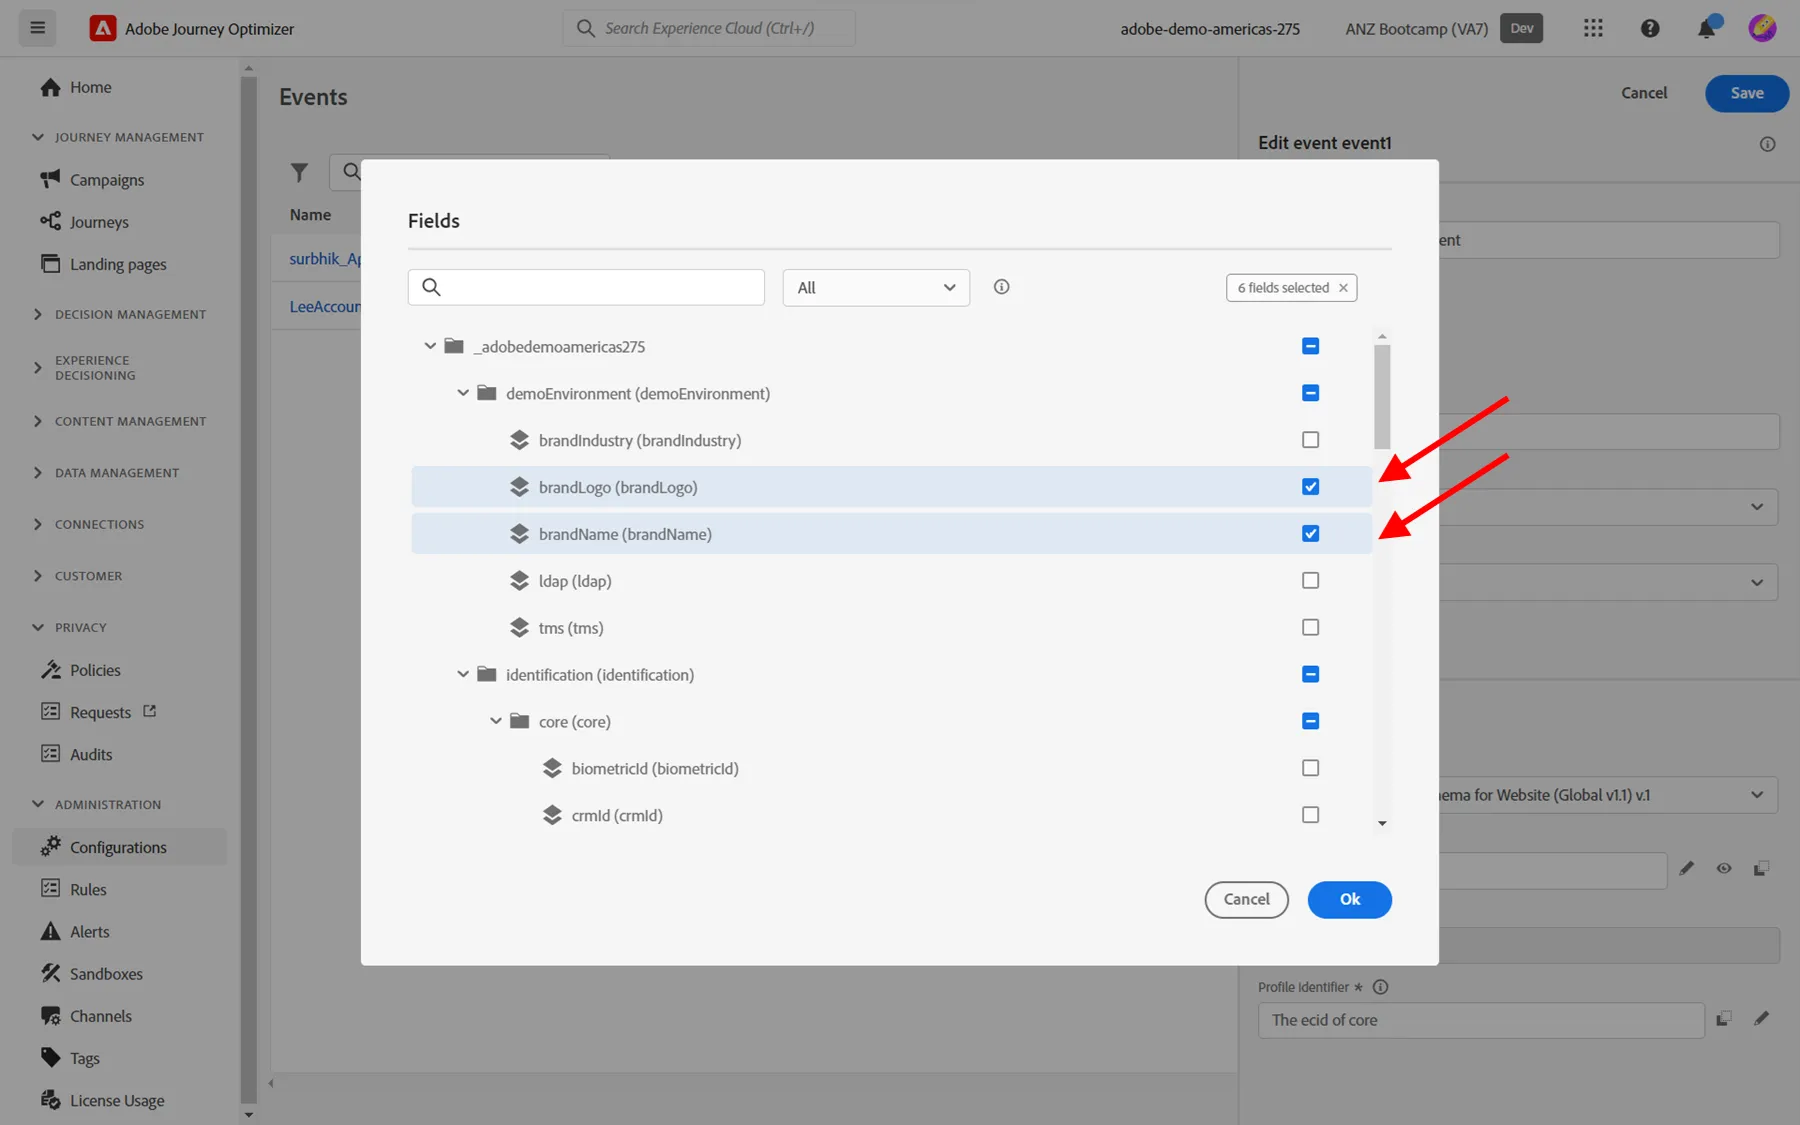Save the event with the Save button
This screenshot has width=1800, height=1125.
tap(1747, 93)
